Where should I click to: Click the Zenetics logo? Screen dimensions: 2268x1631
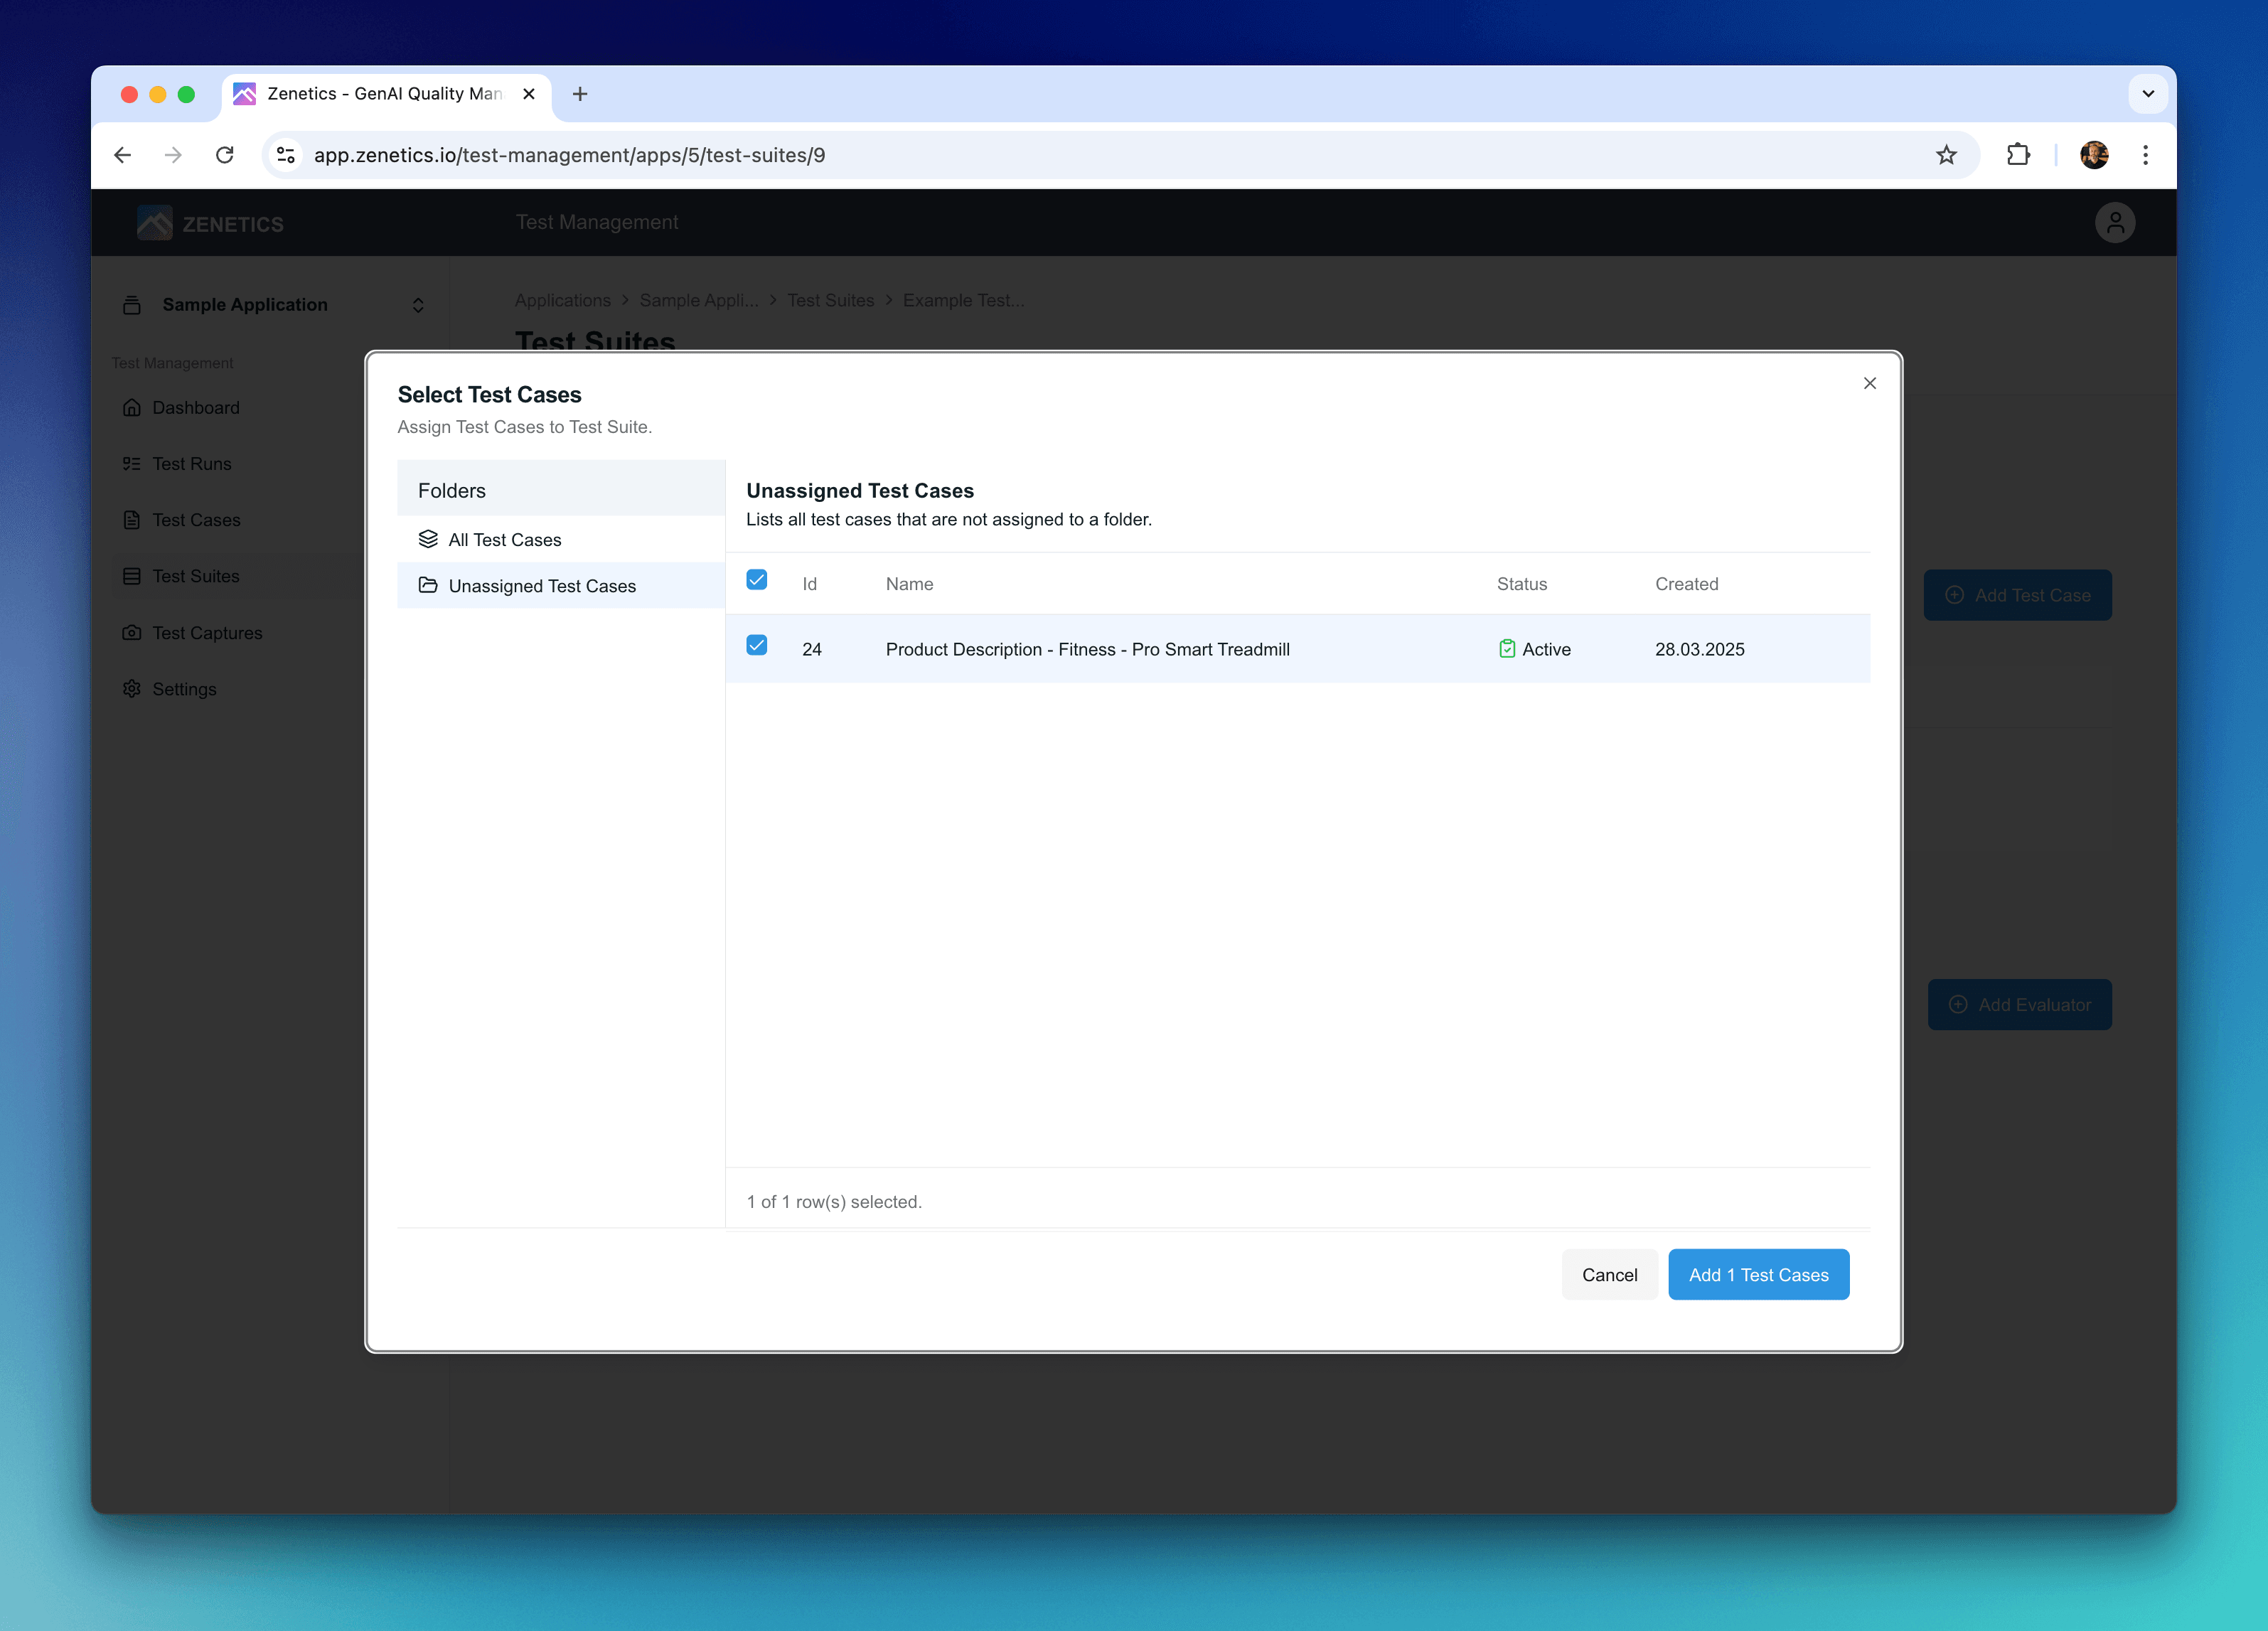tap(210, 222)
